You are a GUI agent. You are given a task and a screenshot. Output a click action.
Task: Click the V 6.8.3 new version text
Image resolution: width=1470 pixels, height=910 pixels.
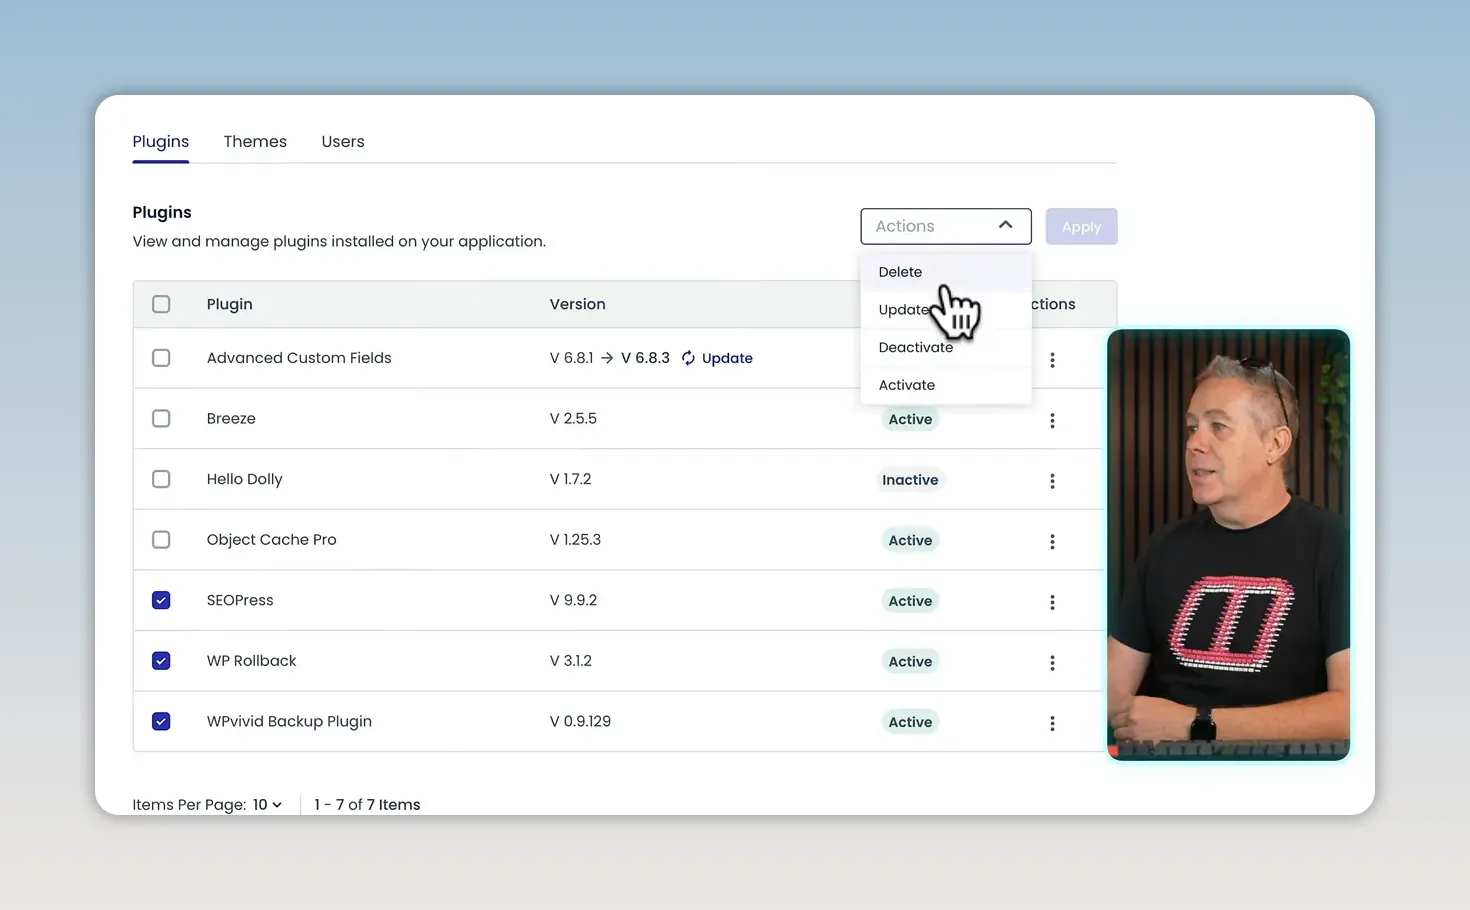(x=645, y=358)
